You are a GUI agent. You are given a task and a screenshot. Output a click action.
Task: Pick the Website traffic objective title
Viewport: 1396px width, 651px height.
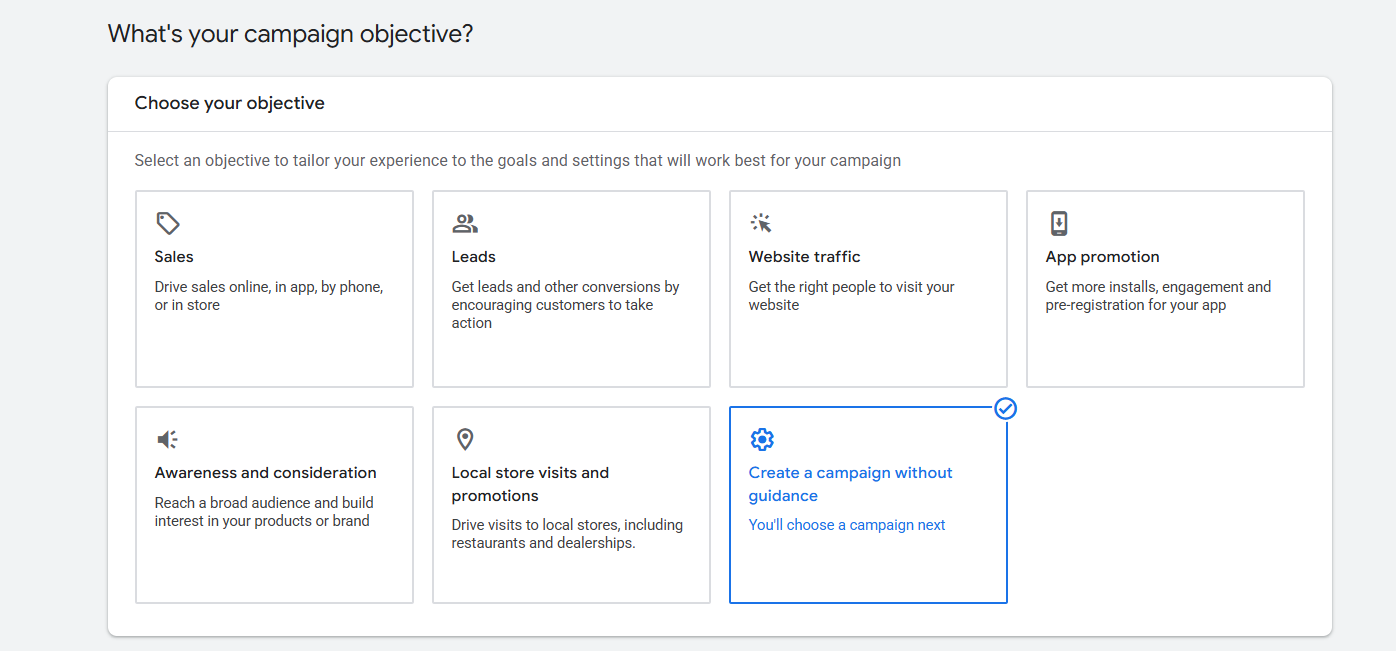click(x=804, y=257)
